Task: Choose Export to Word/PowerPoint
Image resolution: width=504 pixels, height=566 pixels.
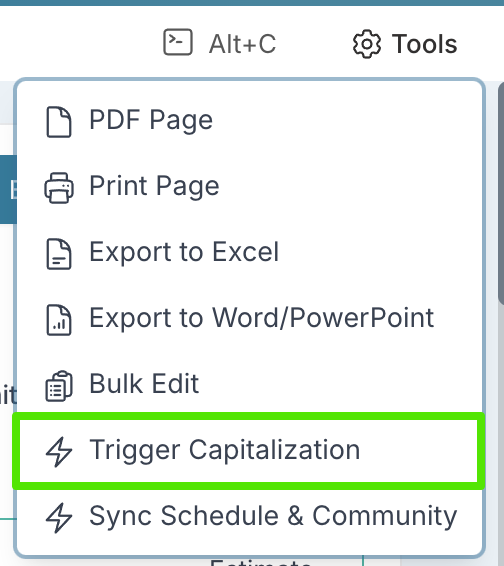Action: point(249,320)
